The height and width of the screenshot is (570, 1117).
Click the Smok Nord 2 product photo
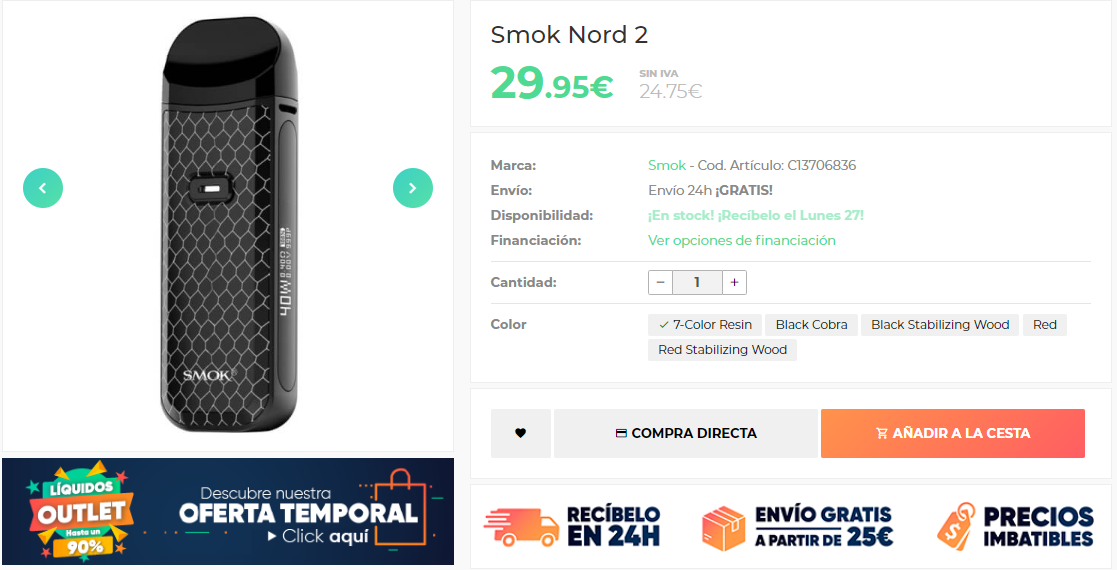point(228,225)
